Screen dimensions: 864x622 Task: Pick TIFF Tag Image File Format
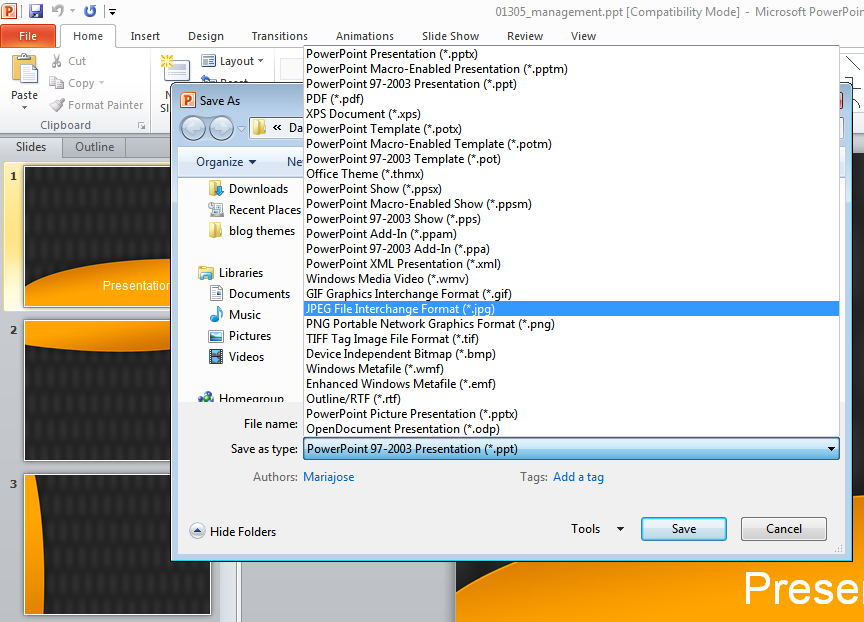coord(571,339)
